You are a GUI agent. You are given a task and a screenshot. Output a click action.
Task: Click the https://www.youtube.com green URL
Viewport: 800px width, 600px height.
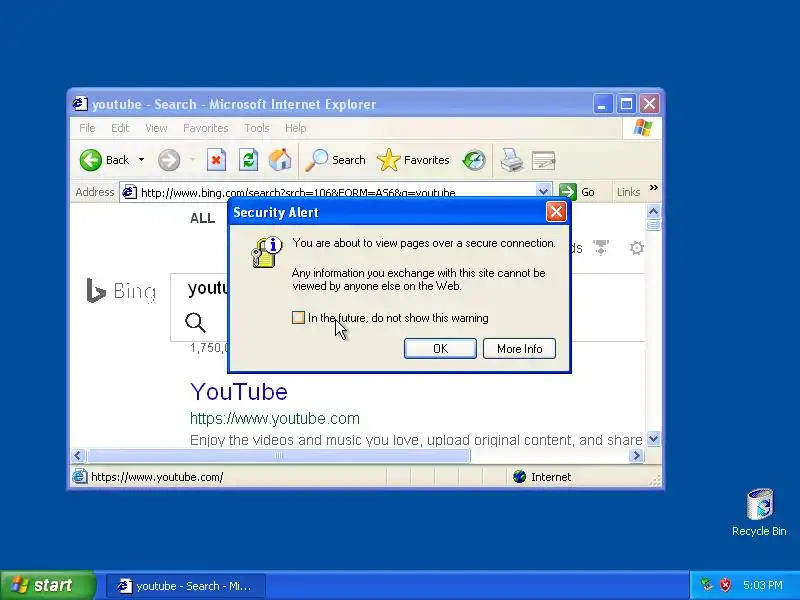274,418
